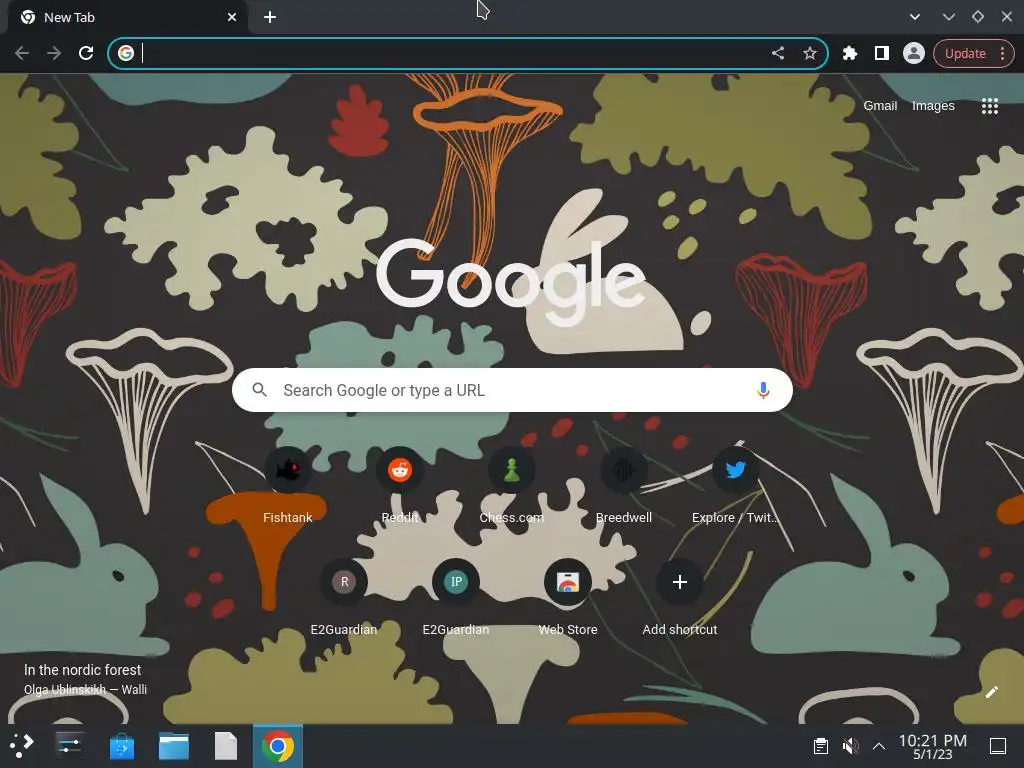Open the profile avatar menu
1024x768 pixels.
(914, 53)
